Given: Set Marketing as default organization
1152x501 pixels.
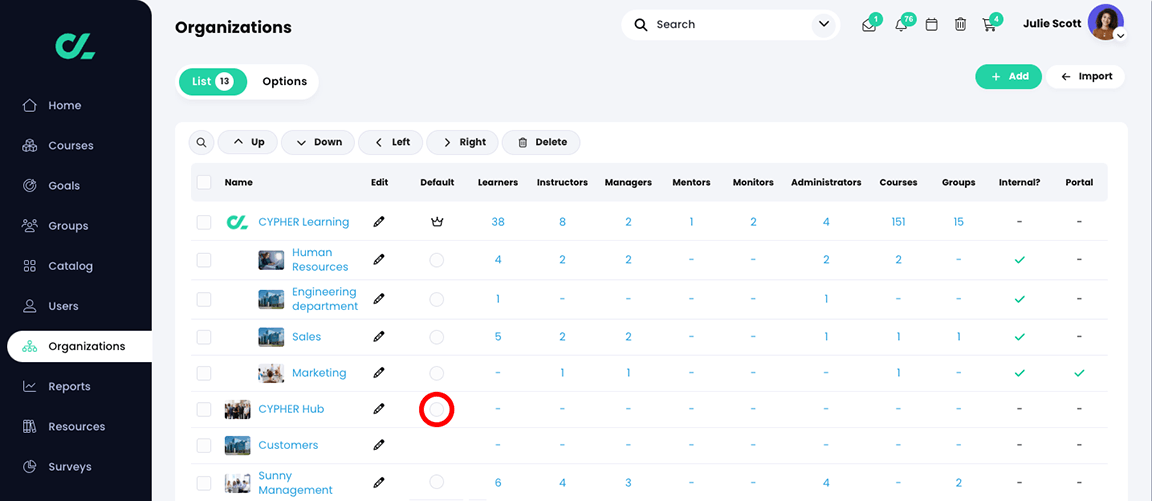Looking at the screenshot, I should [x=436, y=373].
